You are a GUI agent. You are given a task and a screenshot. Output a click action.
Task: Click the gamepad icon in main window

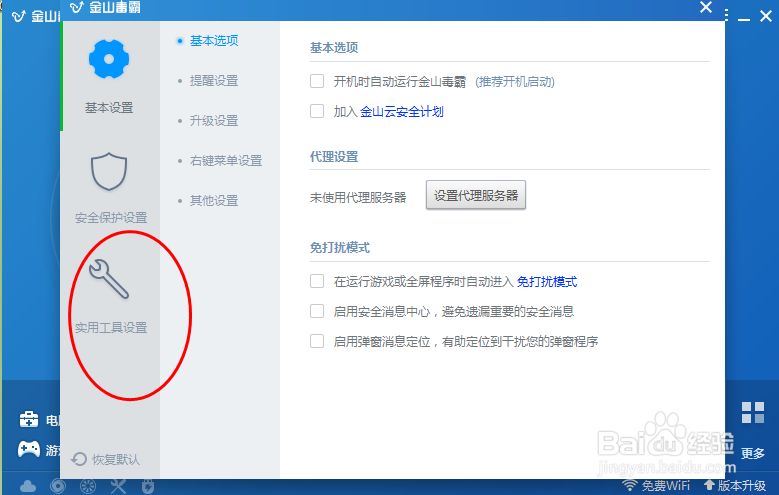(x=29, y=449)
